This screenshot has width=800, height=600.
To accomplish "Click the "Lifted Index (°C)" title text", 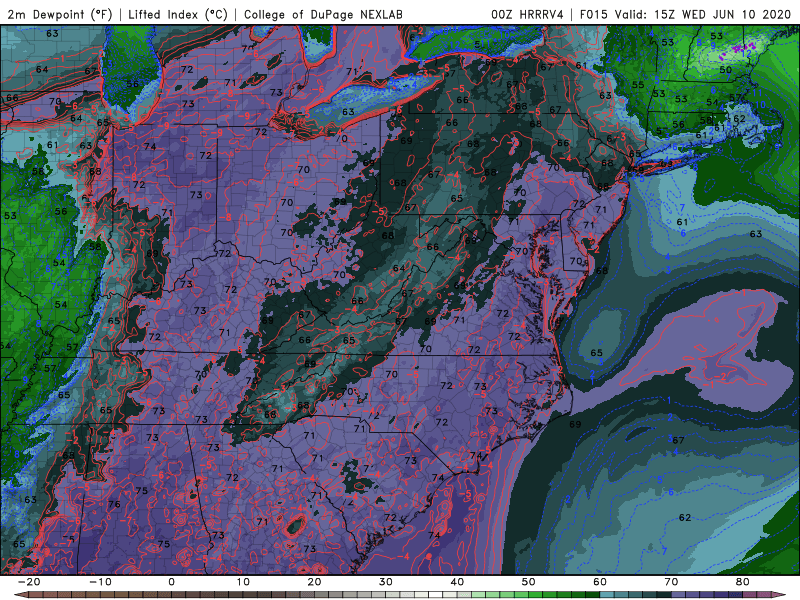I will tap(178, 14).
